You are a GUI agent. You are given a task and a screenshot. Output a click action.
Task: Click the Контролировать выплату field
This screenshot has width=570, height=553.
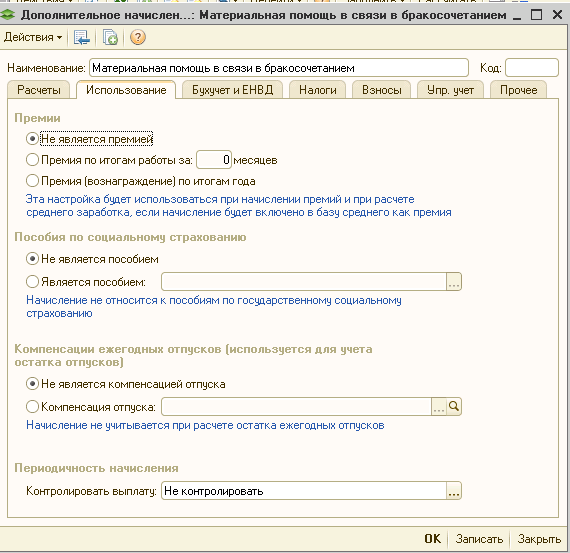304,491
